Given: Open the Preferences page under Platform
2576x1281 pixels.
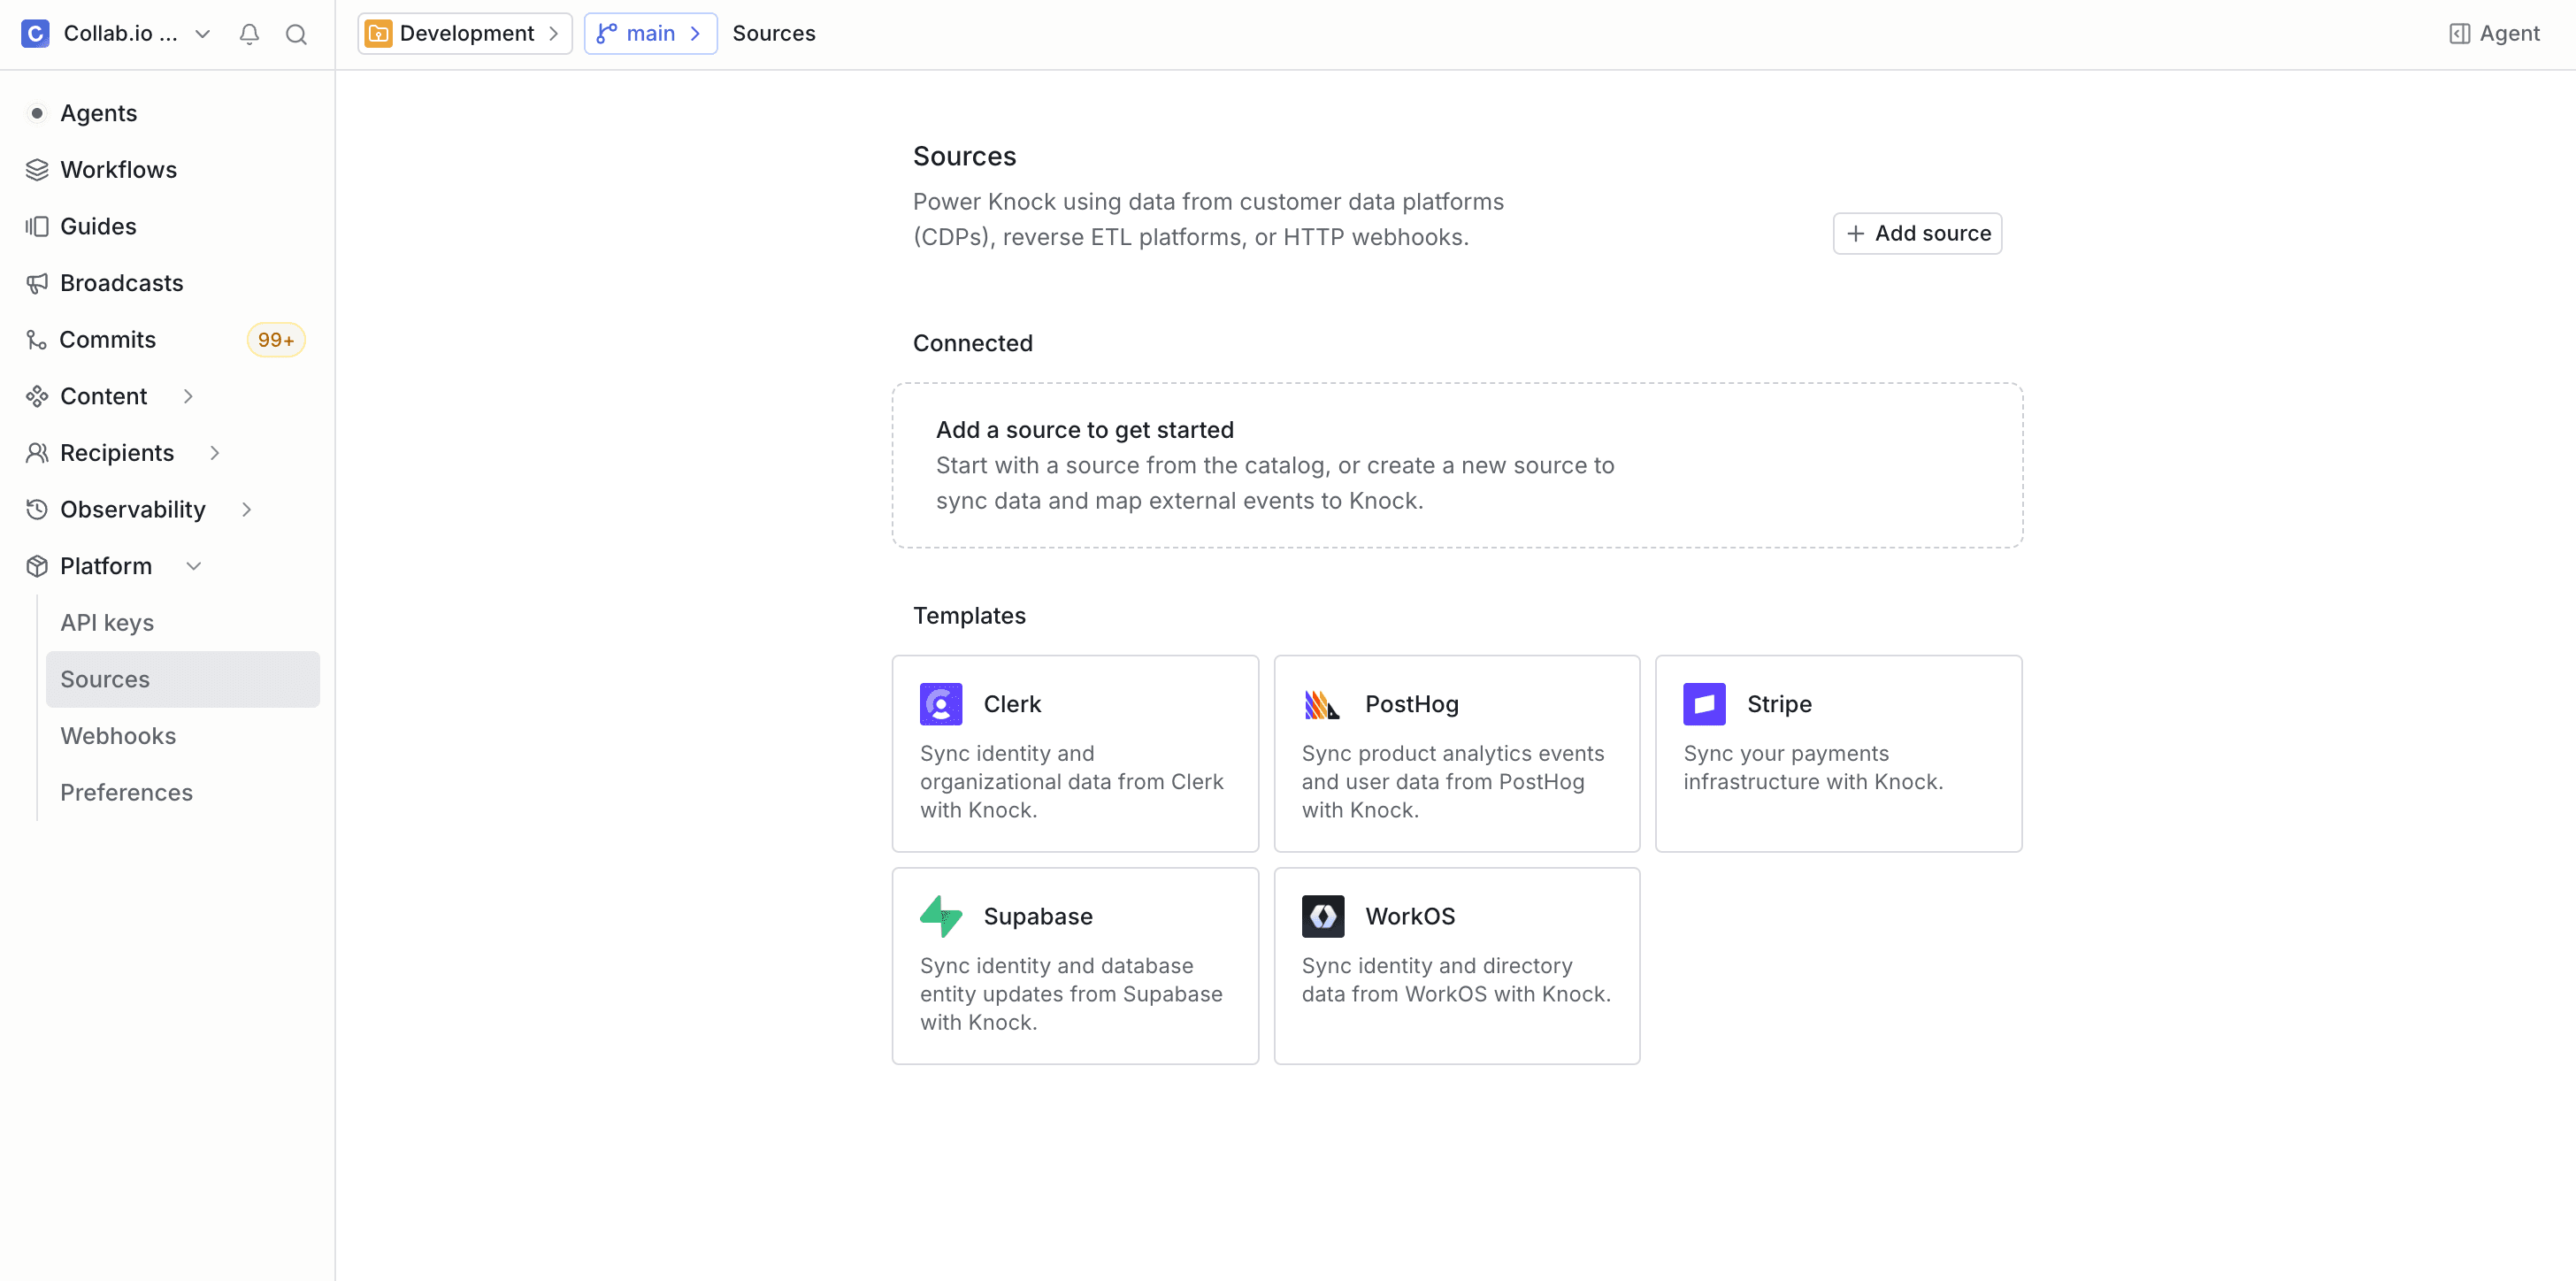Looking at the screenshot, I should pos(126,792).
